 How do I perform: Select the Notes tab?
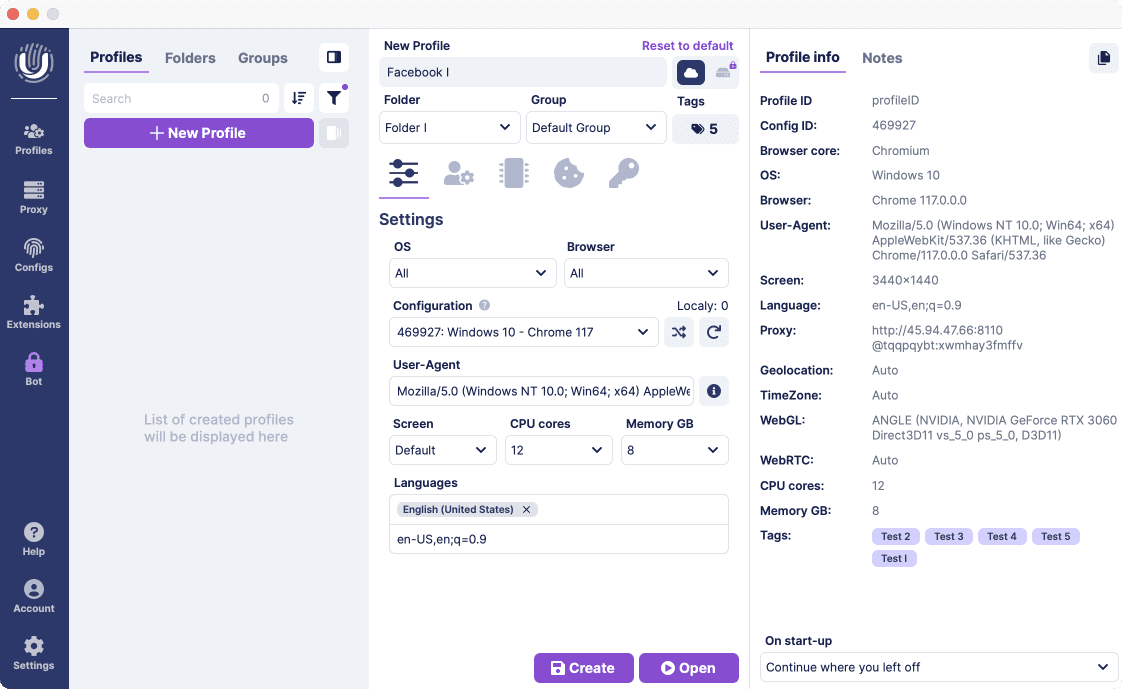click(x=882, y=58)
